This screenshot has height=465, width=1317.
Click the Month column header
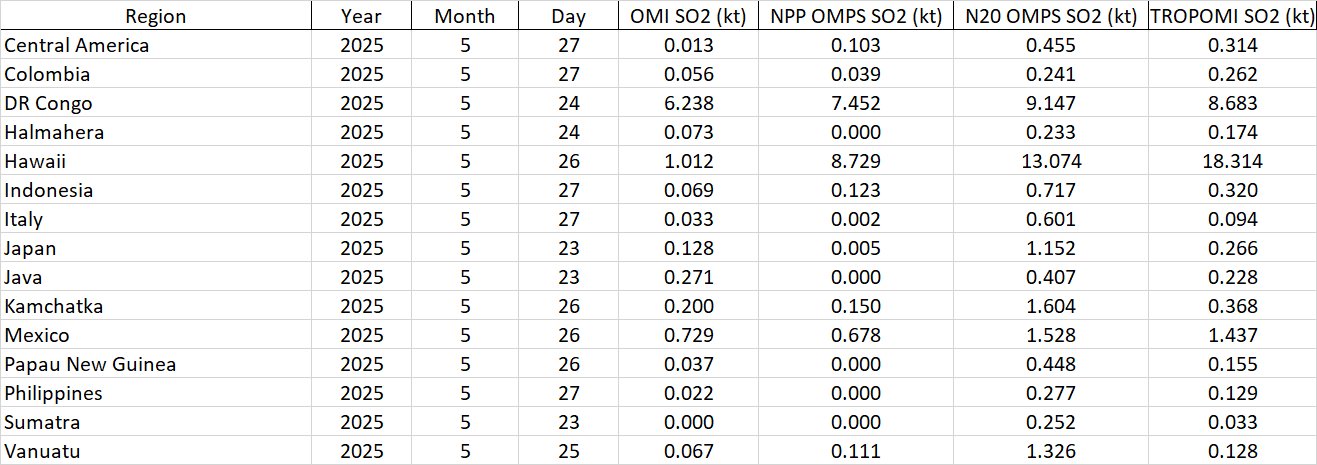coord(465,16)
